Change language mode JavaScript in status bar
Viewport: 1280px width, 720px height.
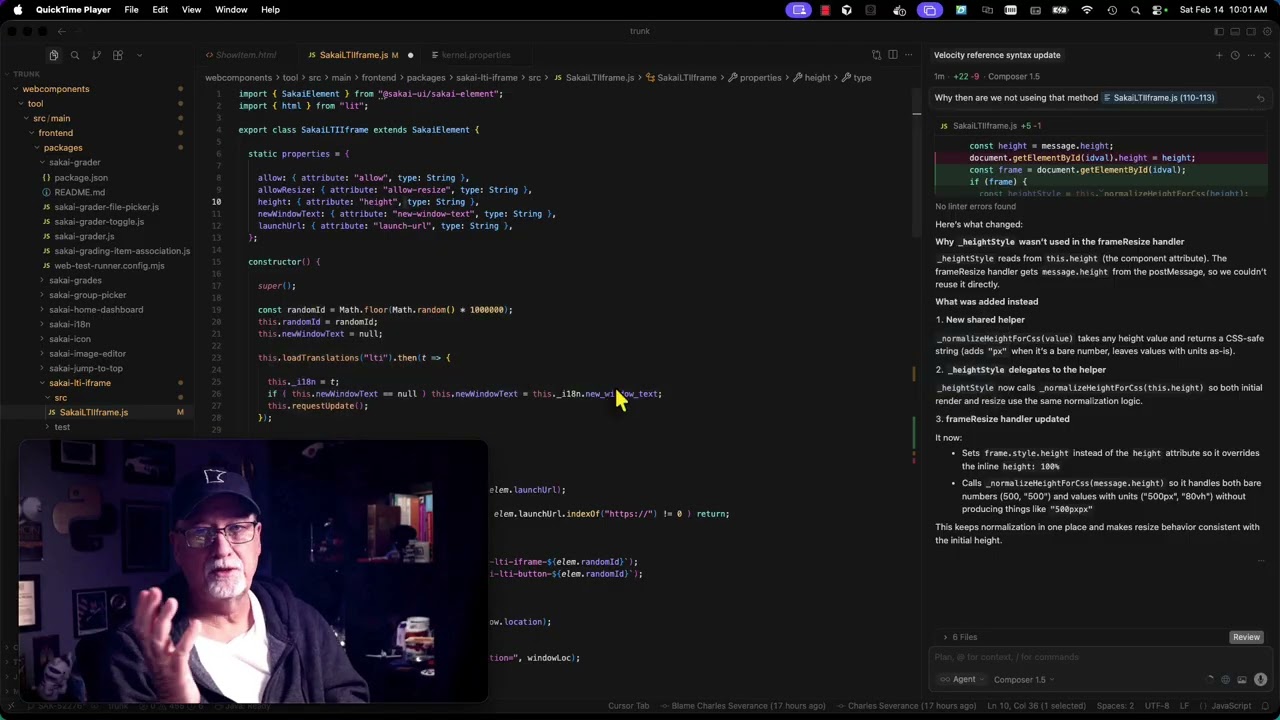(x=1231, y=706)
